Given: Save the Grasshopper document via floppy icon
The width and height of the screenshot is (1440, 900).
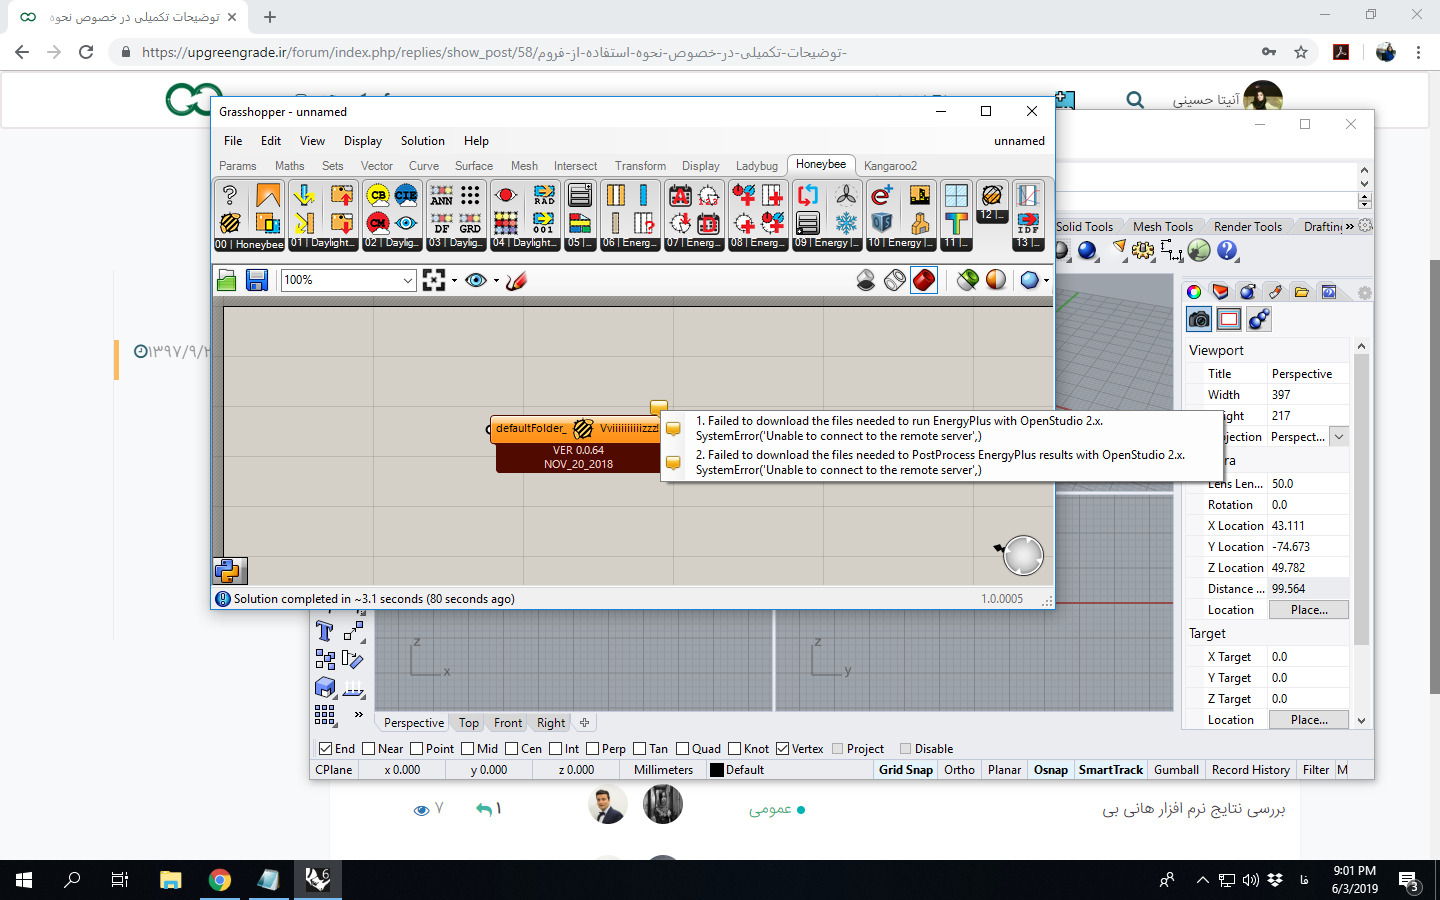Looking at the screenshot, I should tap(257, 281).
